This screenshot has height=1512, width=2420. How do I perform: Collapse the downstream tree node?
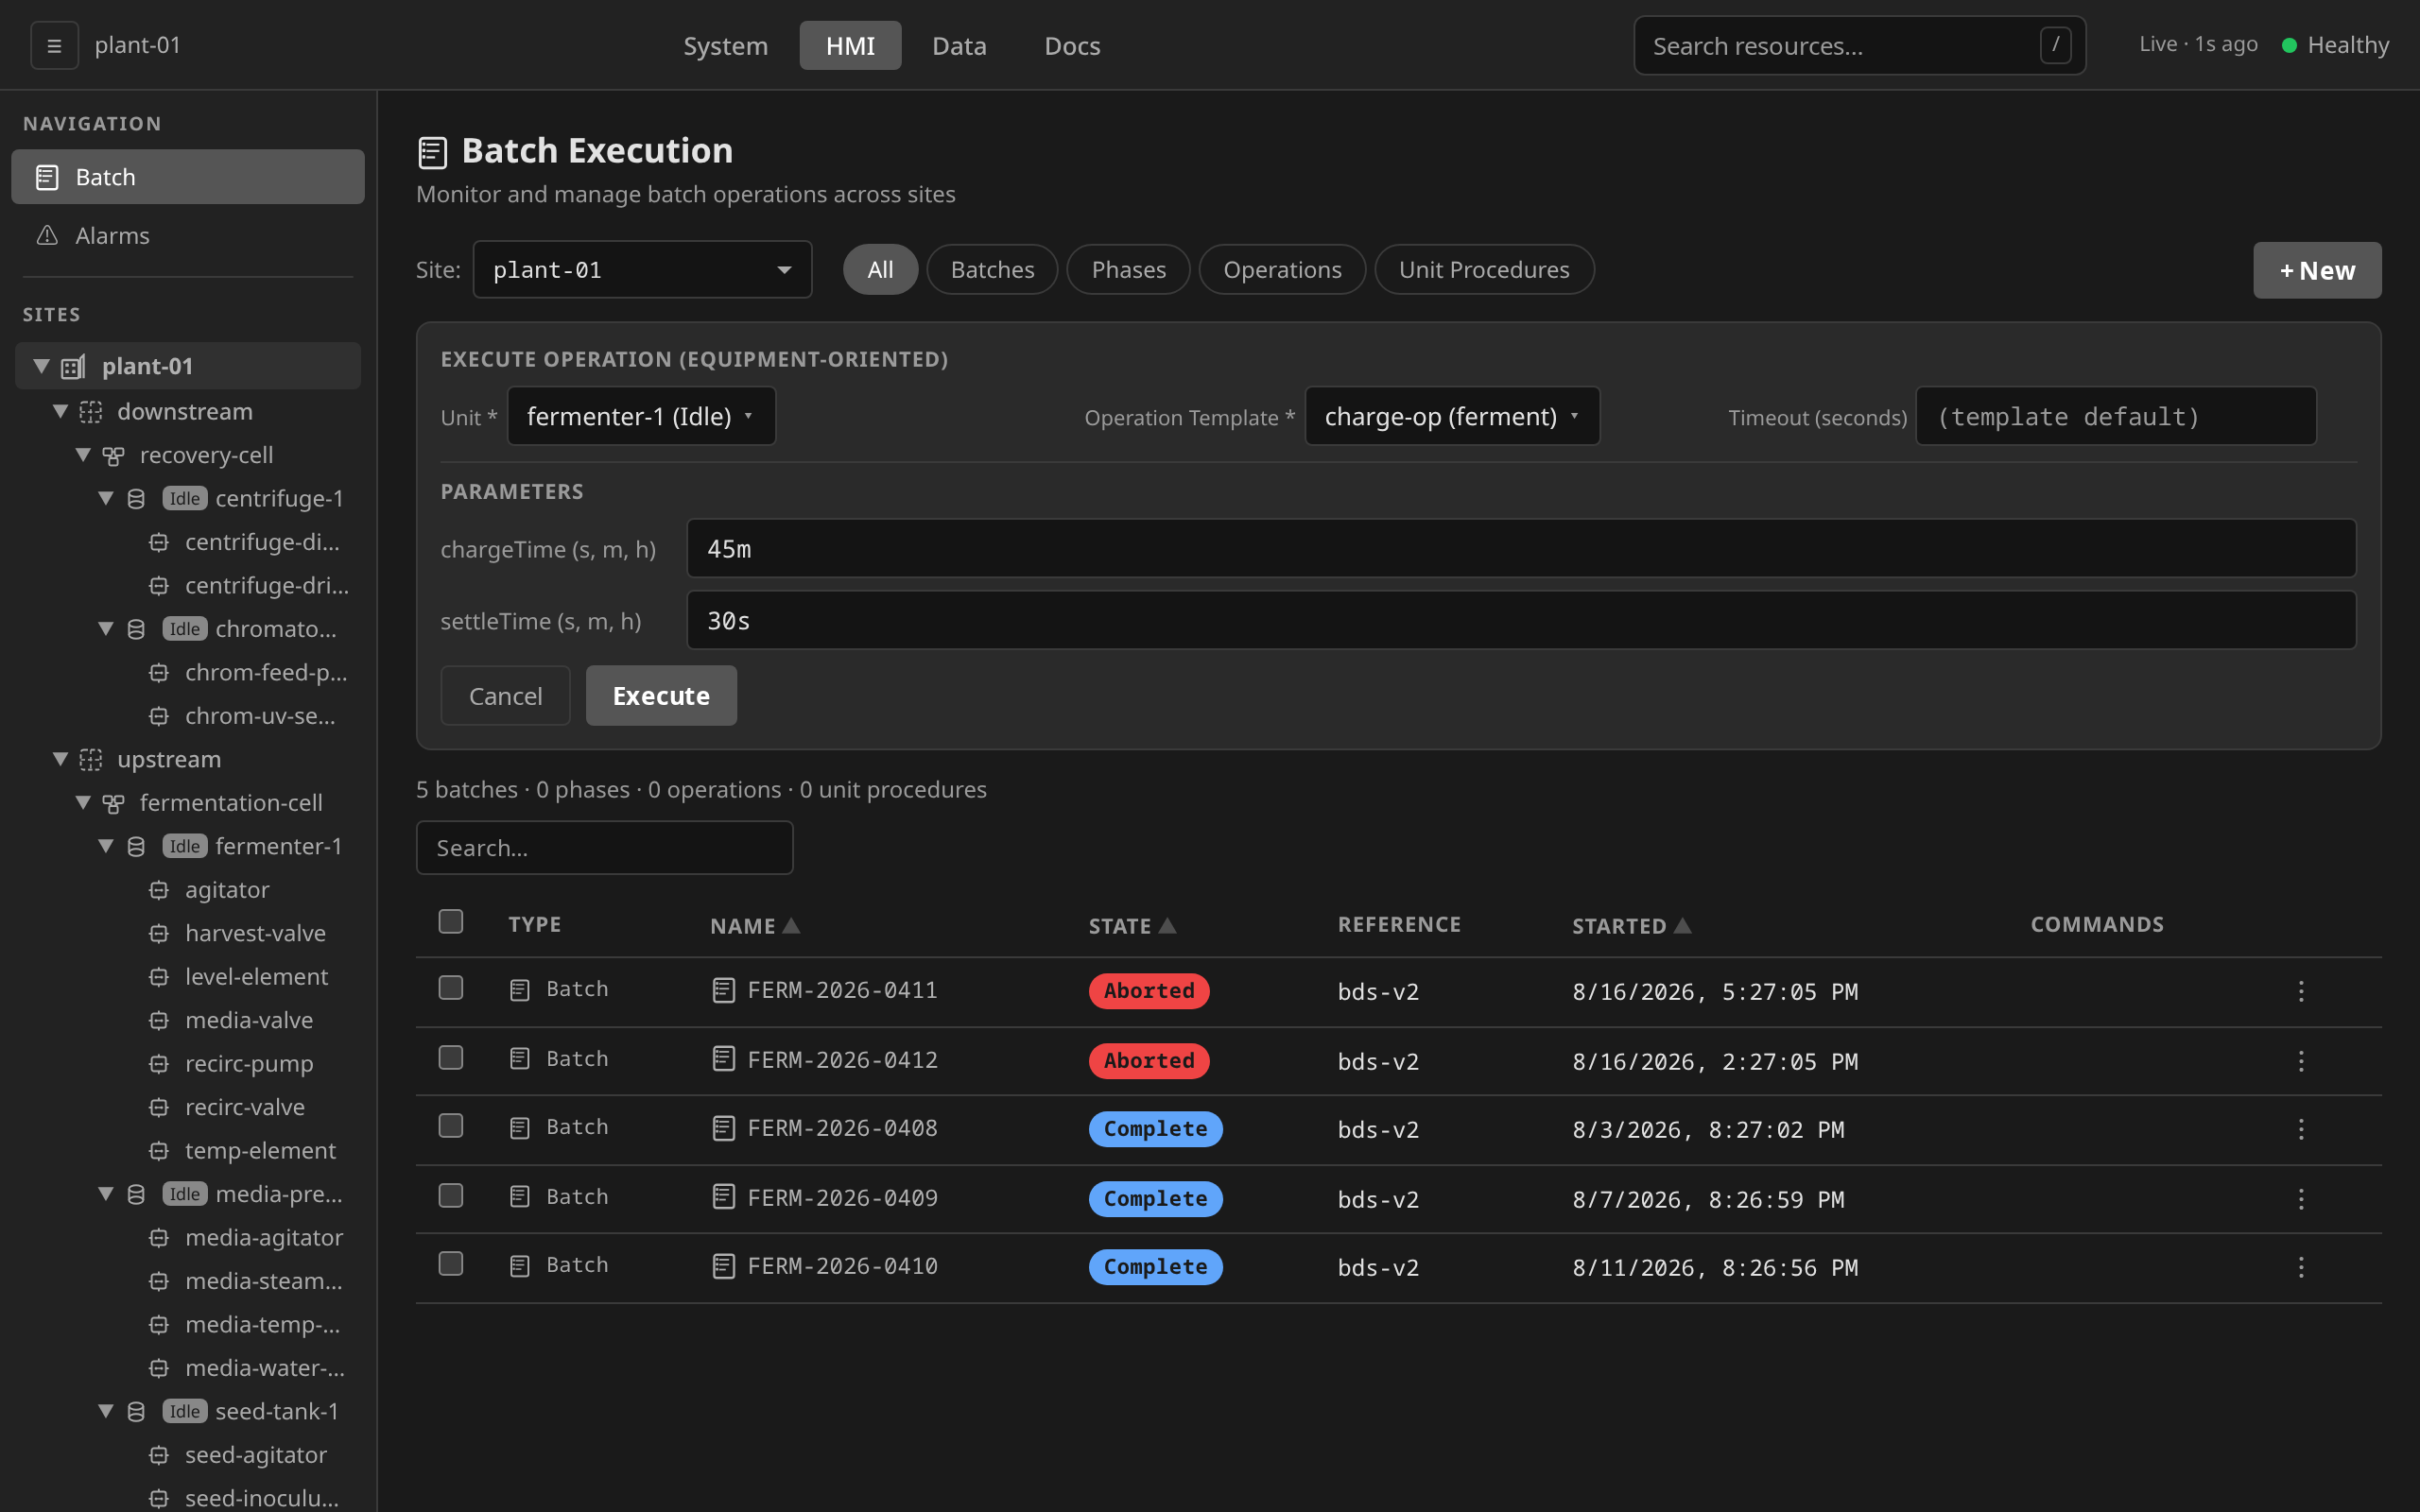click(x=60, y=411)
